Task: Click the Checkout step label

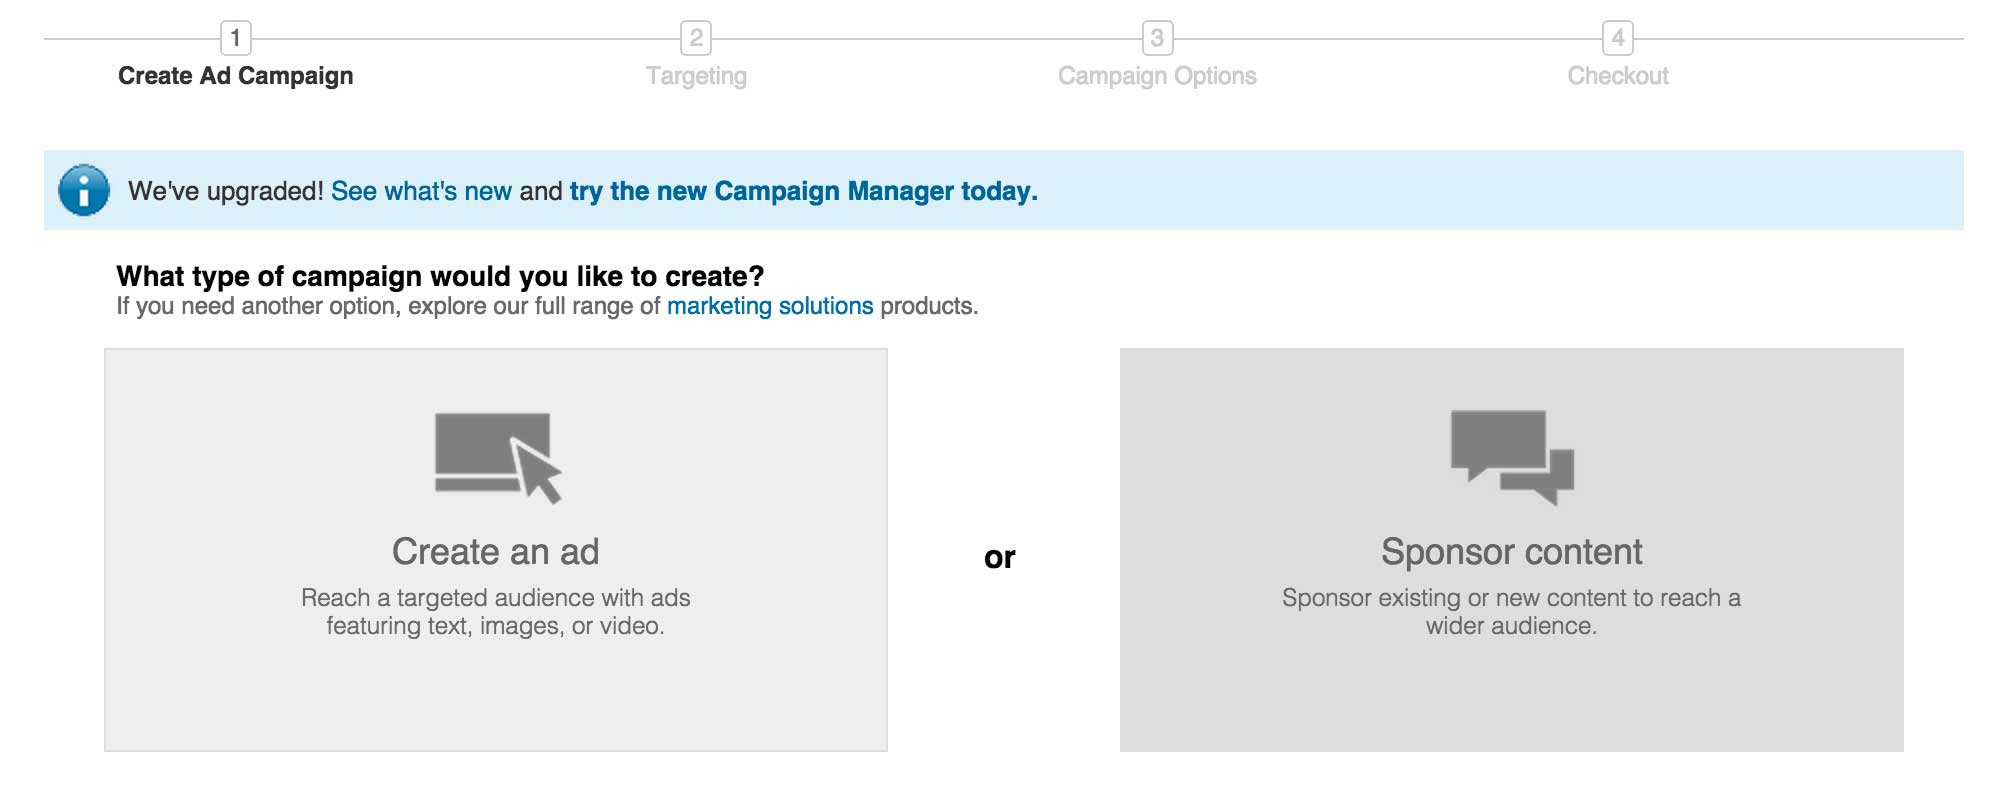Action: click(x=1618, y=75)
